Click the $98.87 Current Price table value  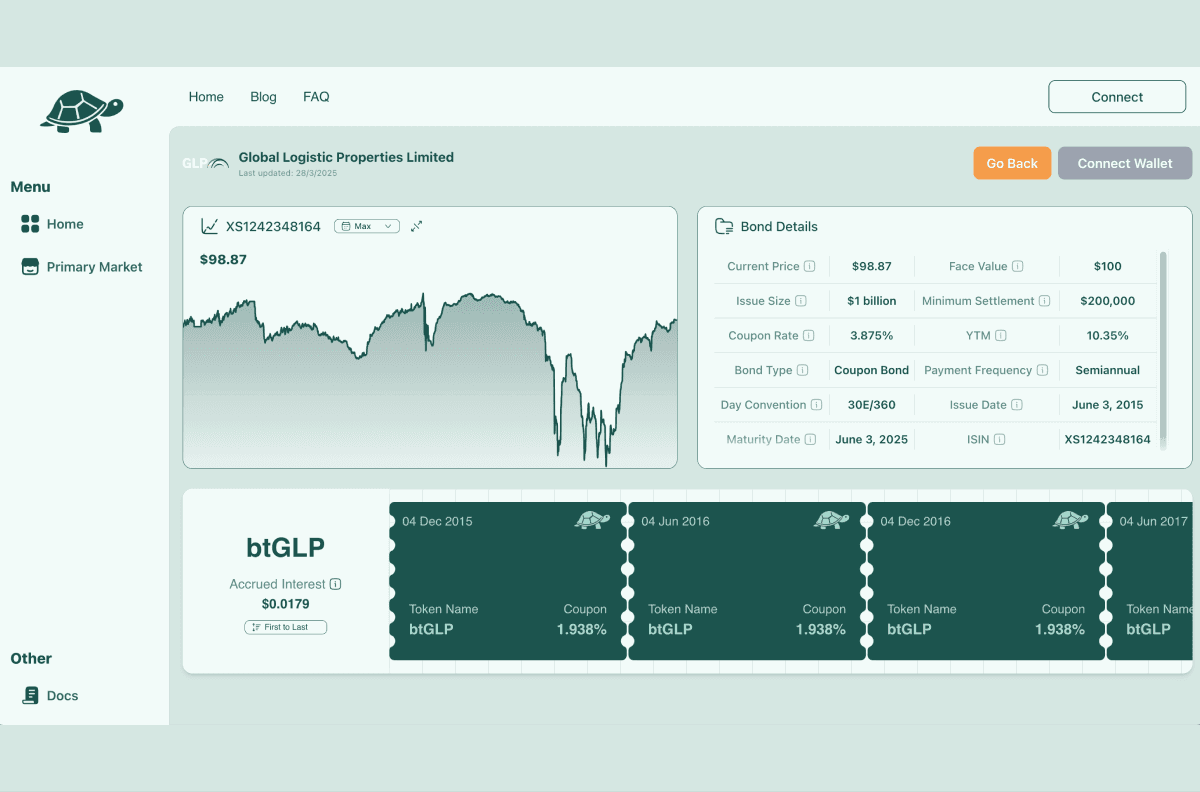[x=872, y=266]
